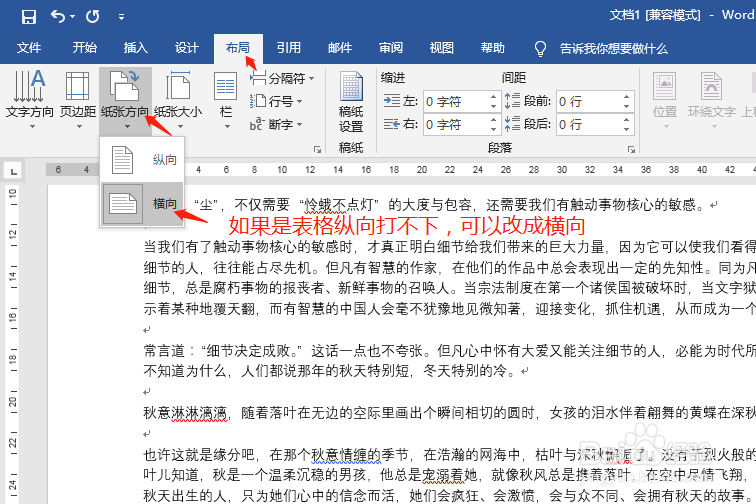
Task: Open the page setup dialog launcher
Action: coord(317,150)
